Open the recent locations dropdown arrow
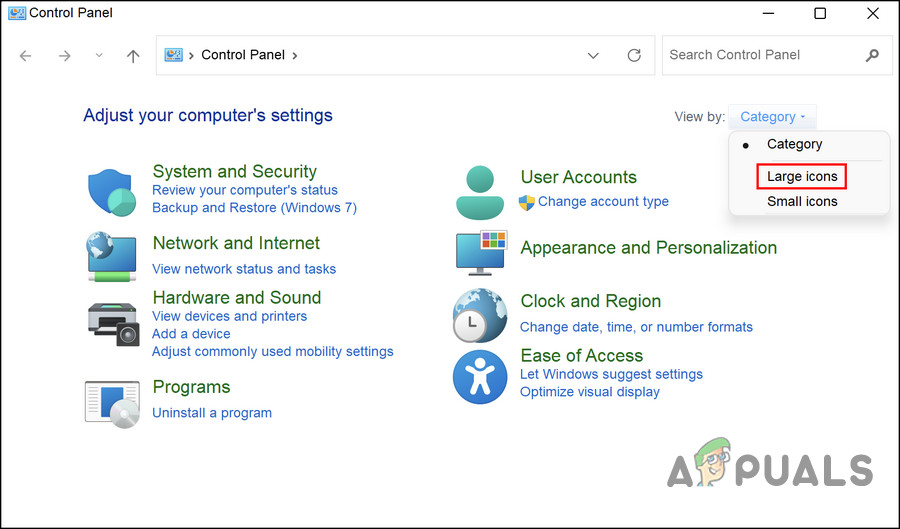The image size is (900, 529). [99, 56]
